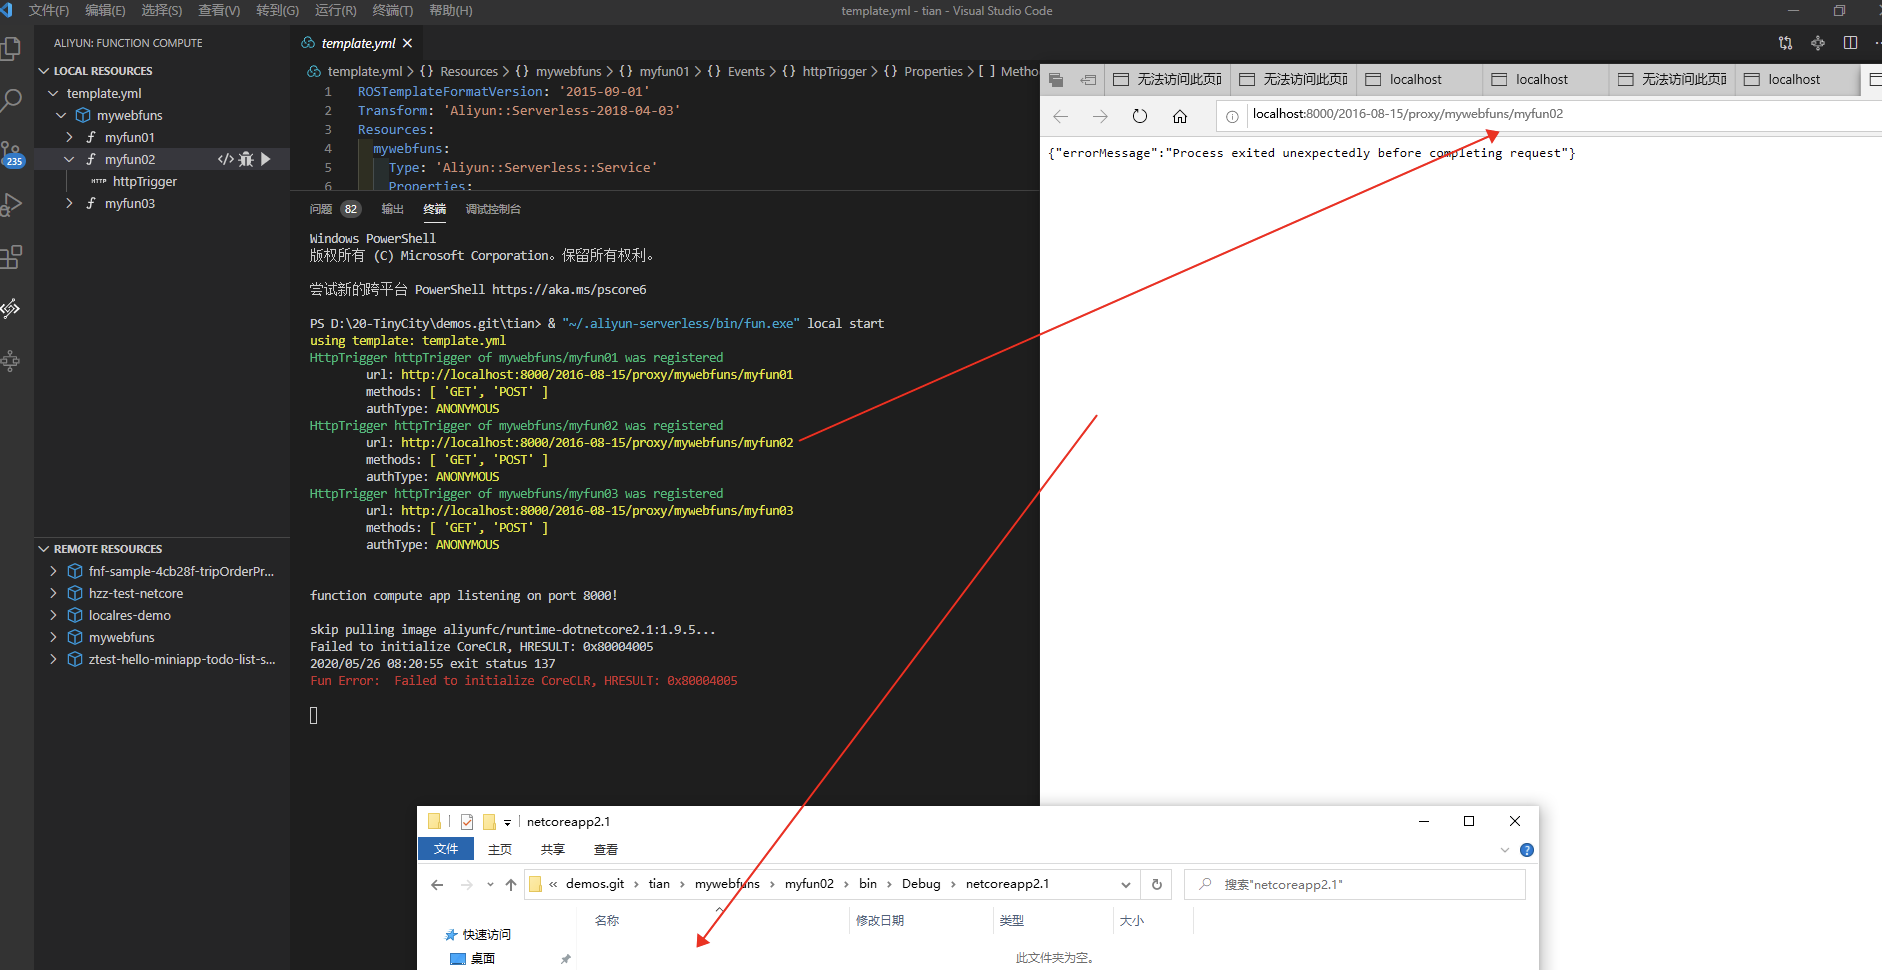Click the httpTrigger breadcrumb item
Screen dimensions: 1882x970
click(x=836, y=71)
